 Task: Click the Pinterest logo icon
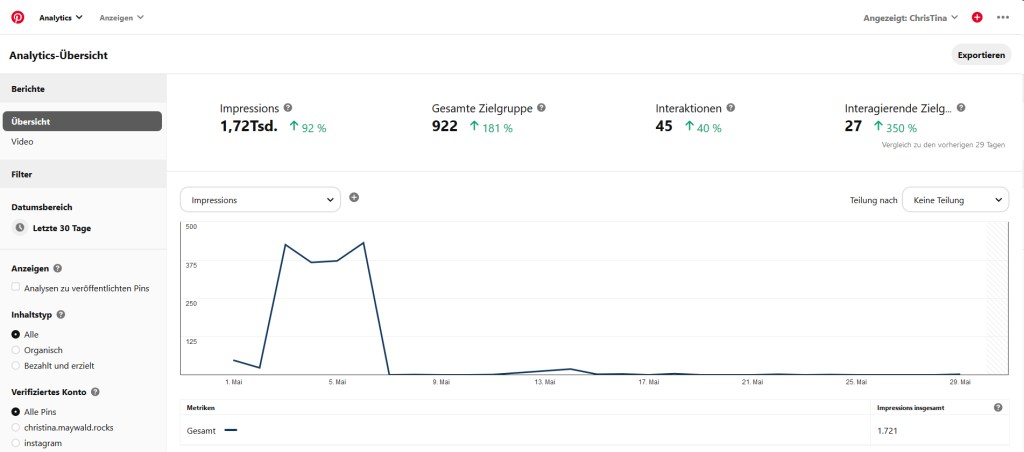(17, 17)
